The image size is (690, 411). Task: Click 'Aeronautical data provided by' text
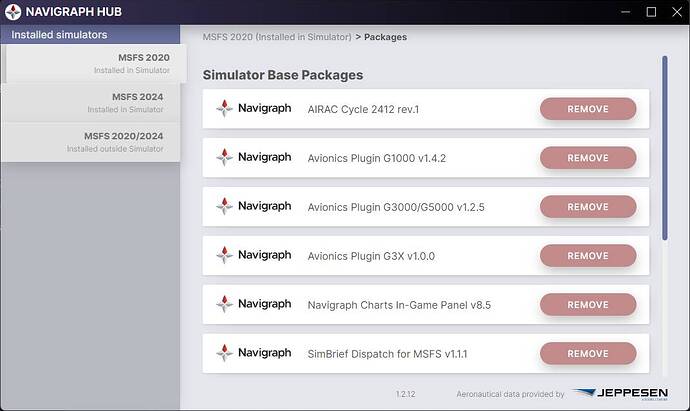pyautogui.click(x=510, y=394)
